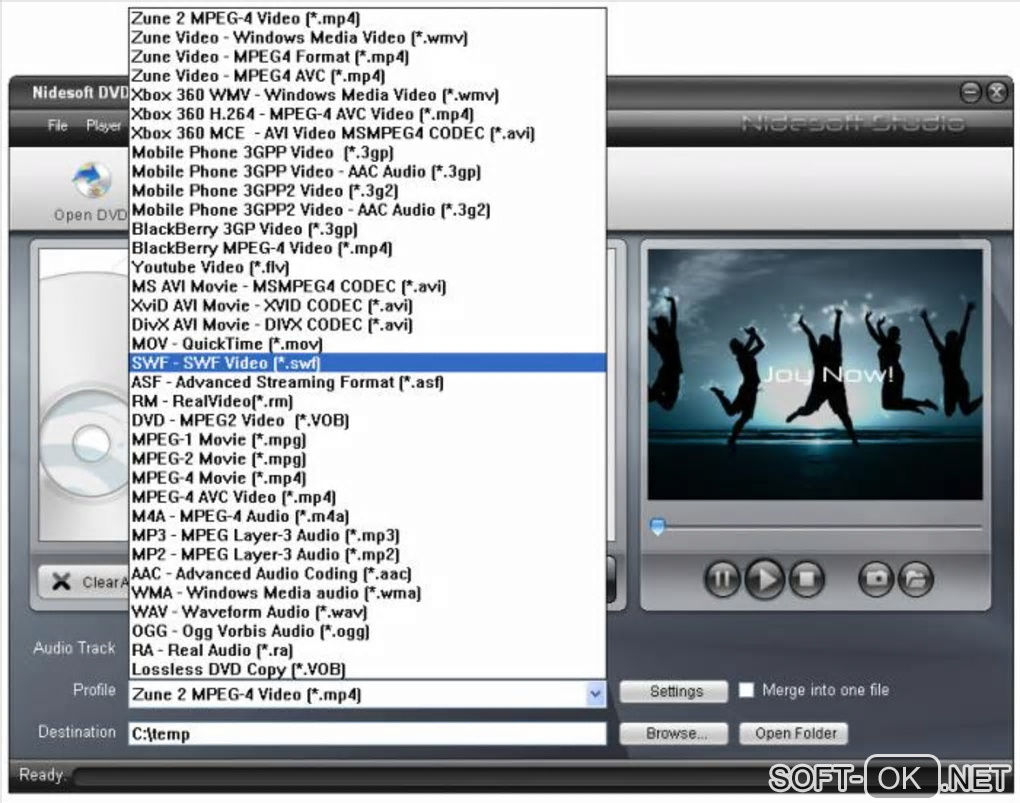1020x803 pixels.
Task: Select Mobile Phone 3GPP2 Video (*.3g2)
Action: [x=368, y=191]
